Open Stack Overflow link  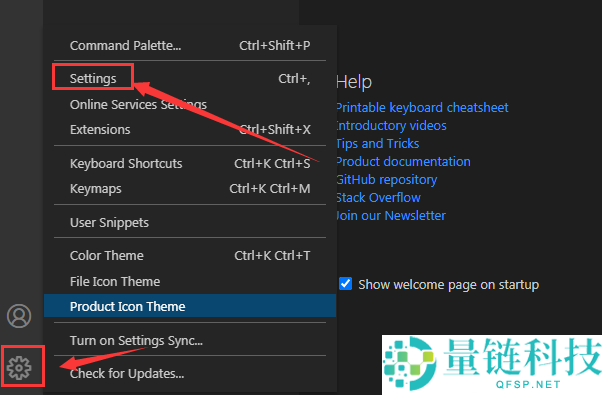pyautogui.click(x=378, y=198)
